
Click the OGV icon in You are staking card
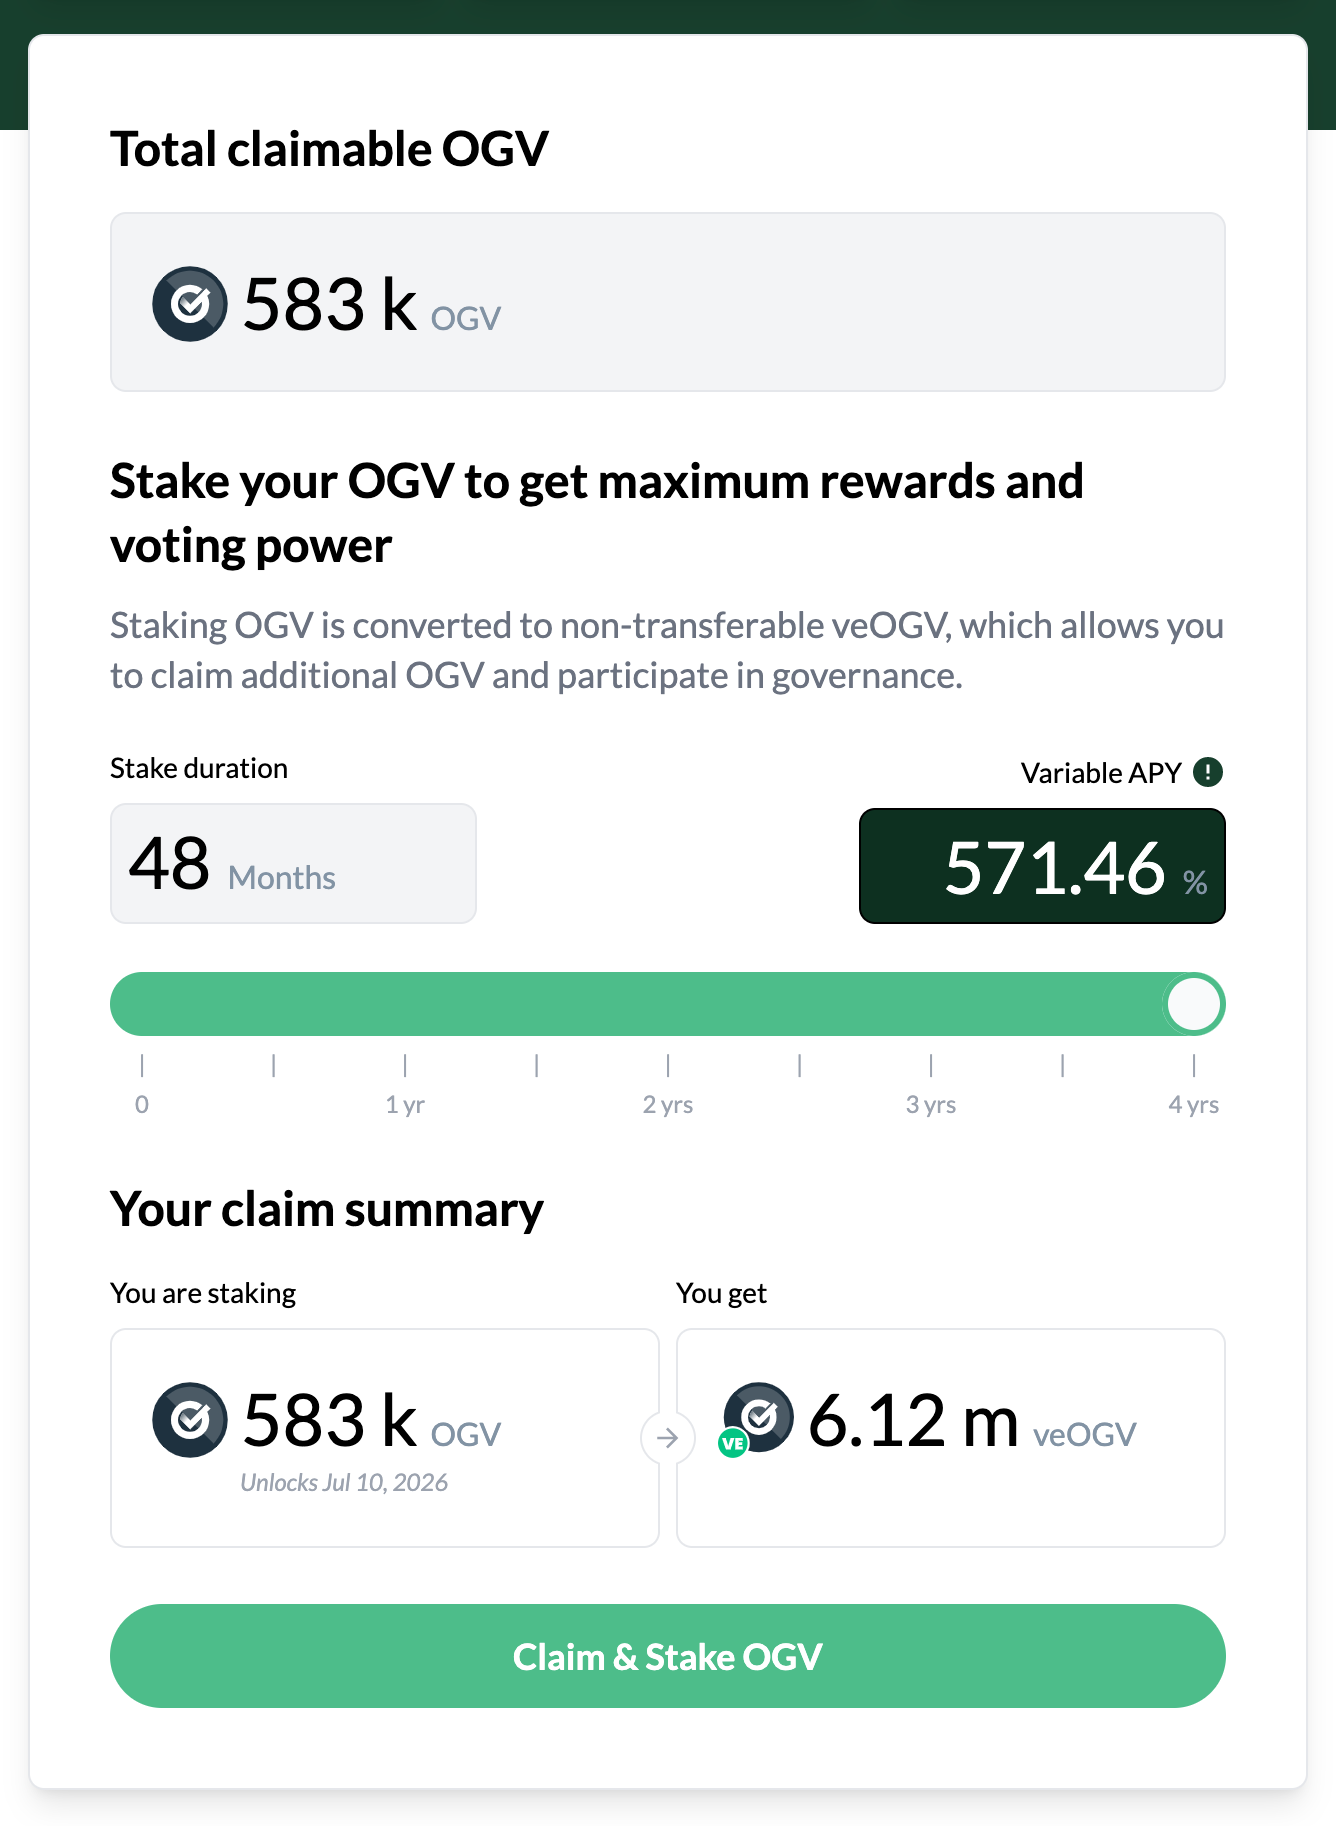coord(190,1420)
